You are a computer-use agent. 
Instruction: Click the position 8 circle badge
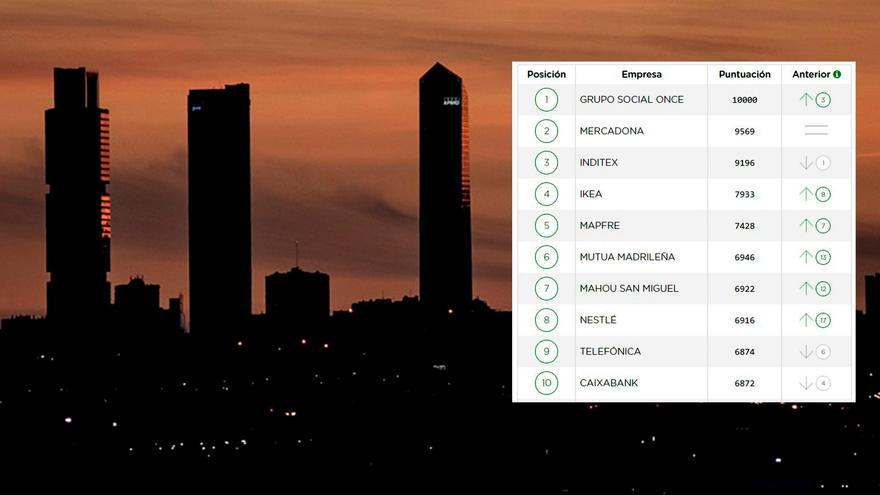546,320
